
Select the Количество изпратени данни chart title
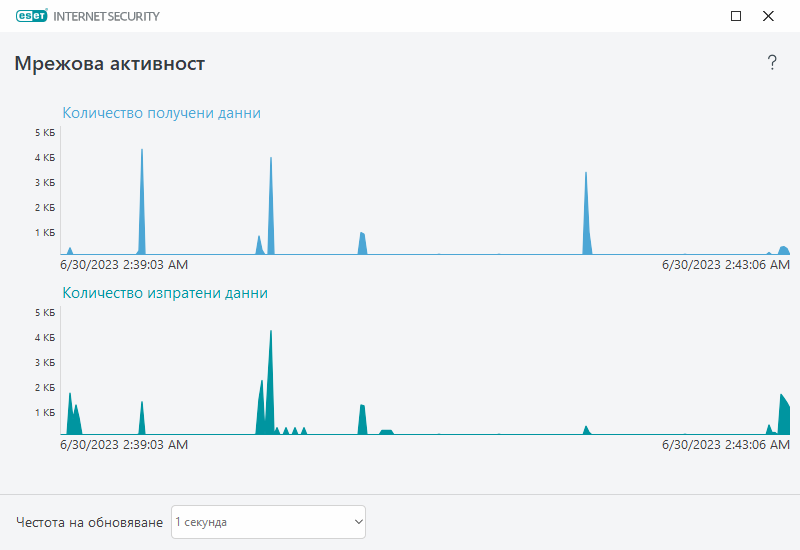165,293
